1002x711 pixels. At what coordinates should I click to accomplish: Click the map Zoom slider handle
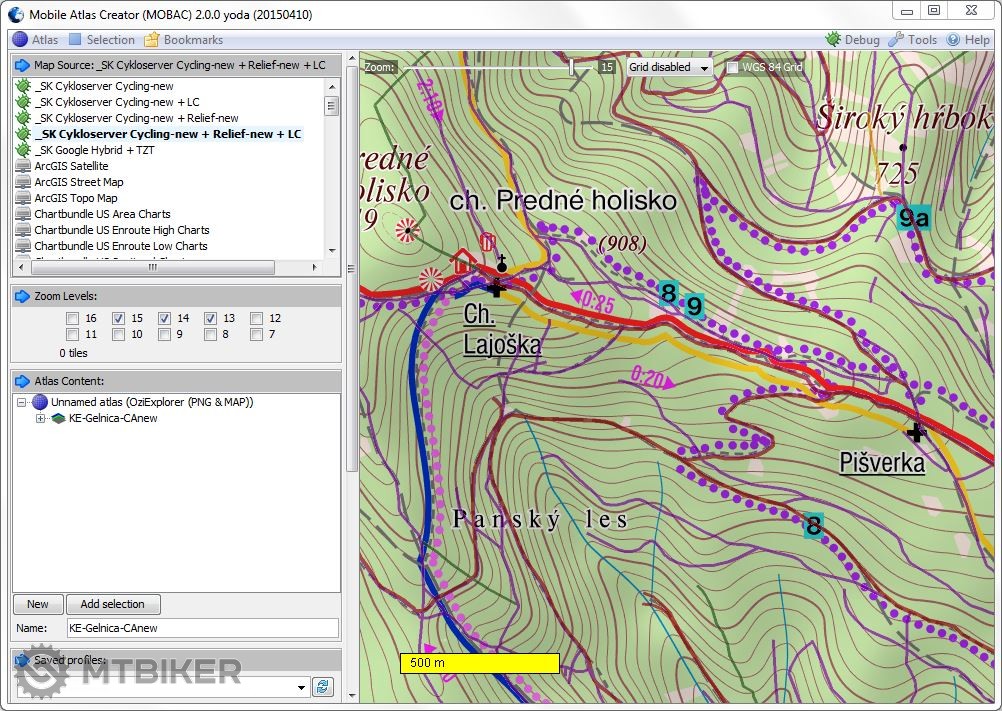tap(571, 67)
